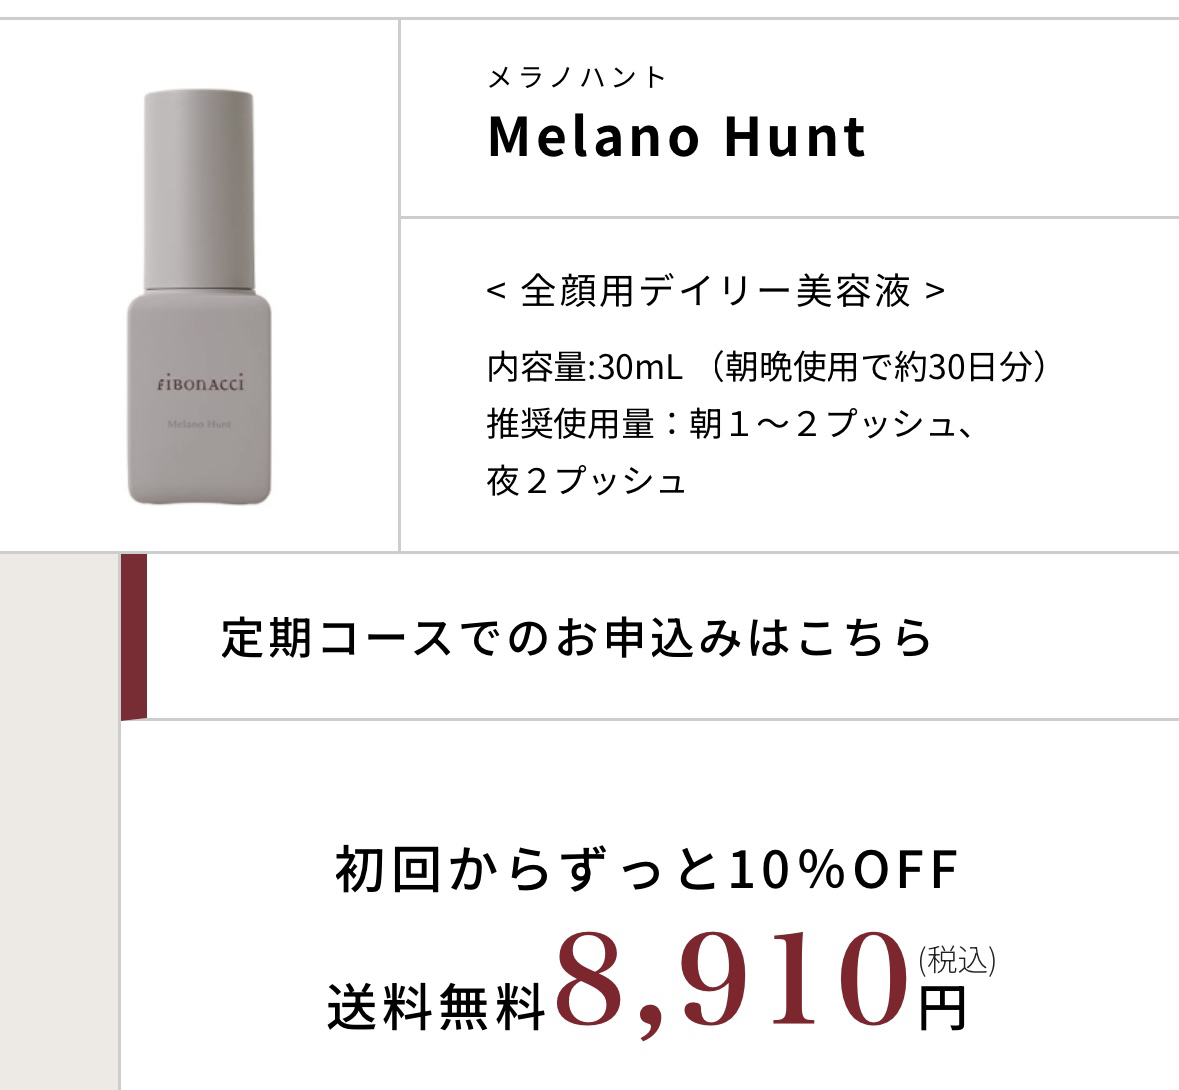Viewport: 1179px width, 1090px height.
Task: Click the 送料無料 free shipping label
Action: point(436,1006)
